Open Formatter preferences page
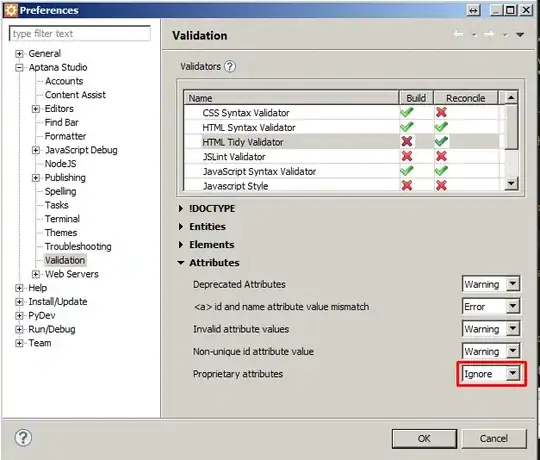540x460 pixels. pyautogui.click(x=65, y=136)
